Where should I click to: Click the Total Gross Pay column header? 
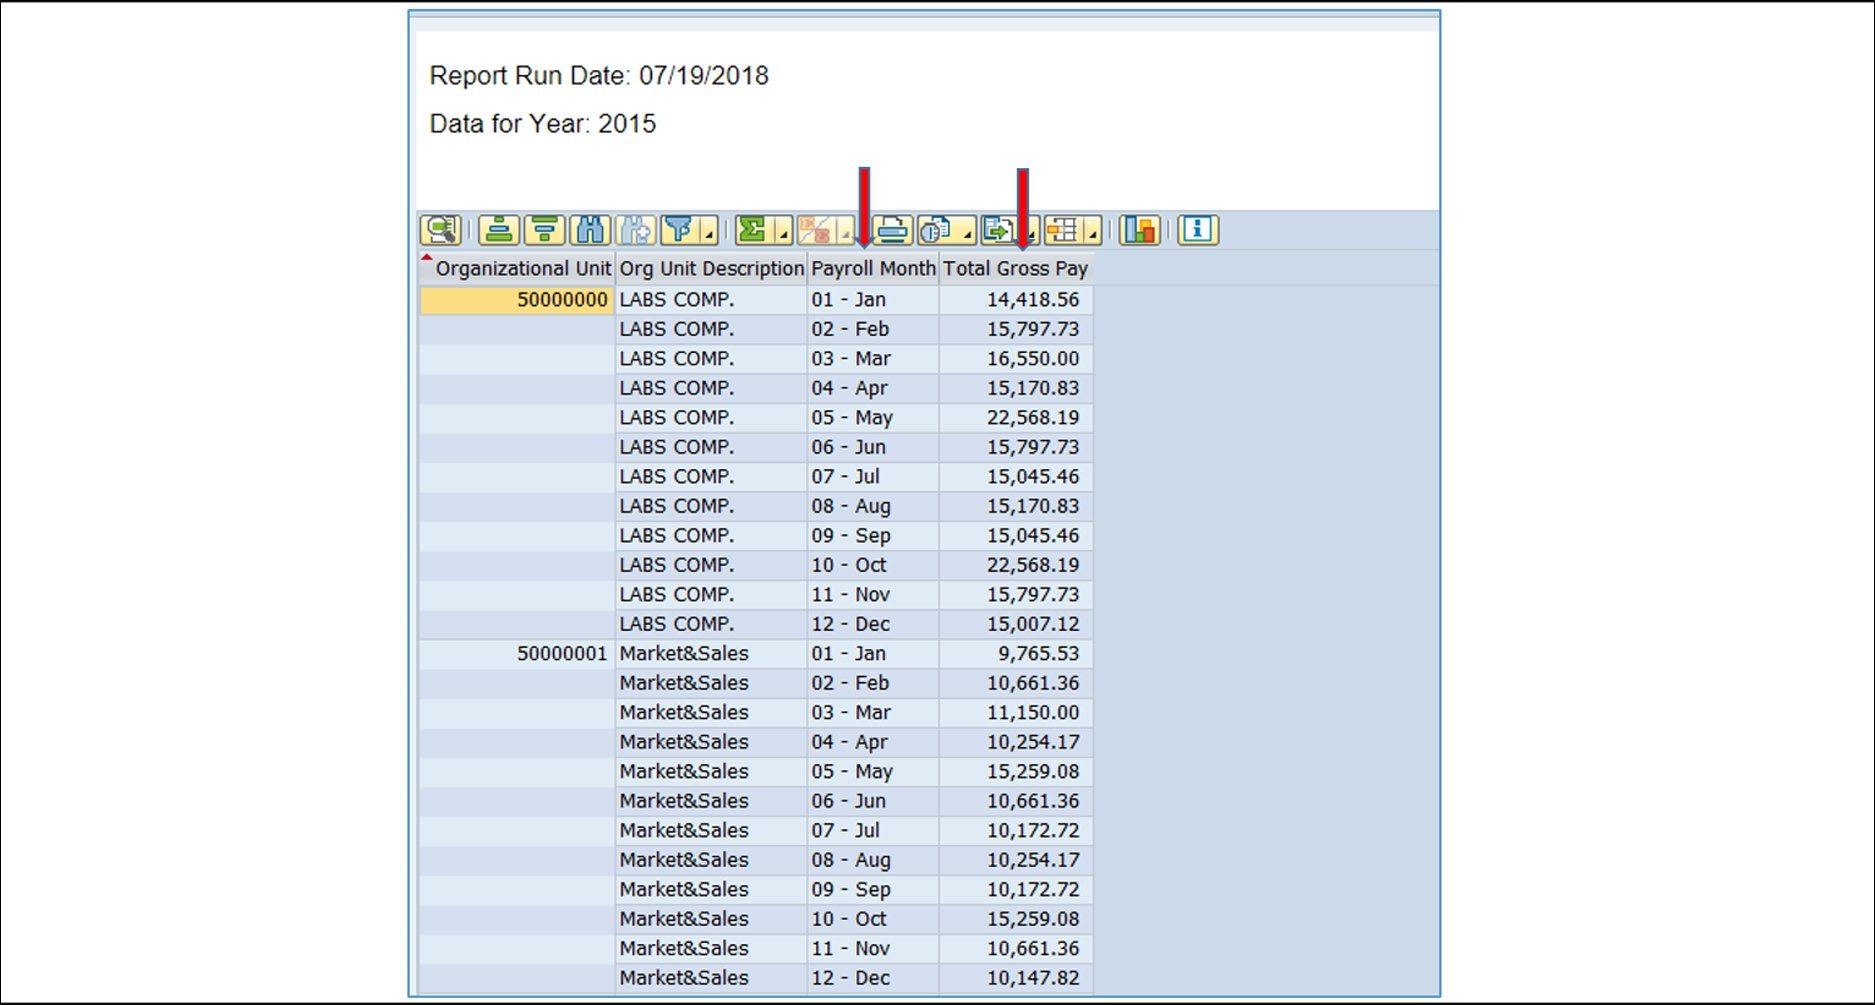1015,268
